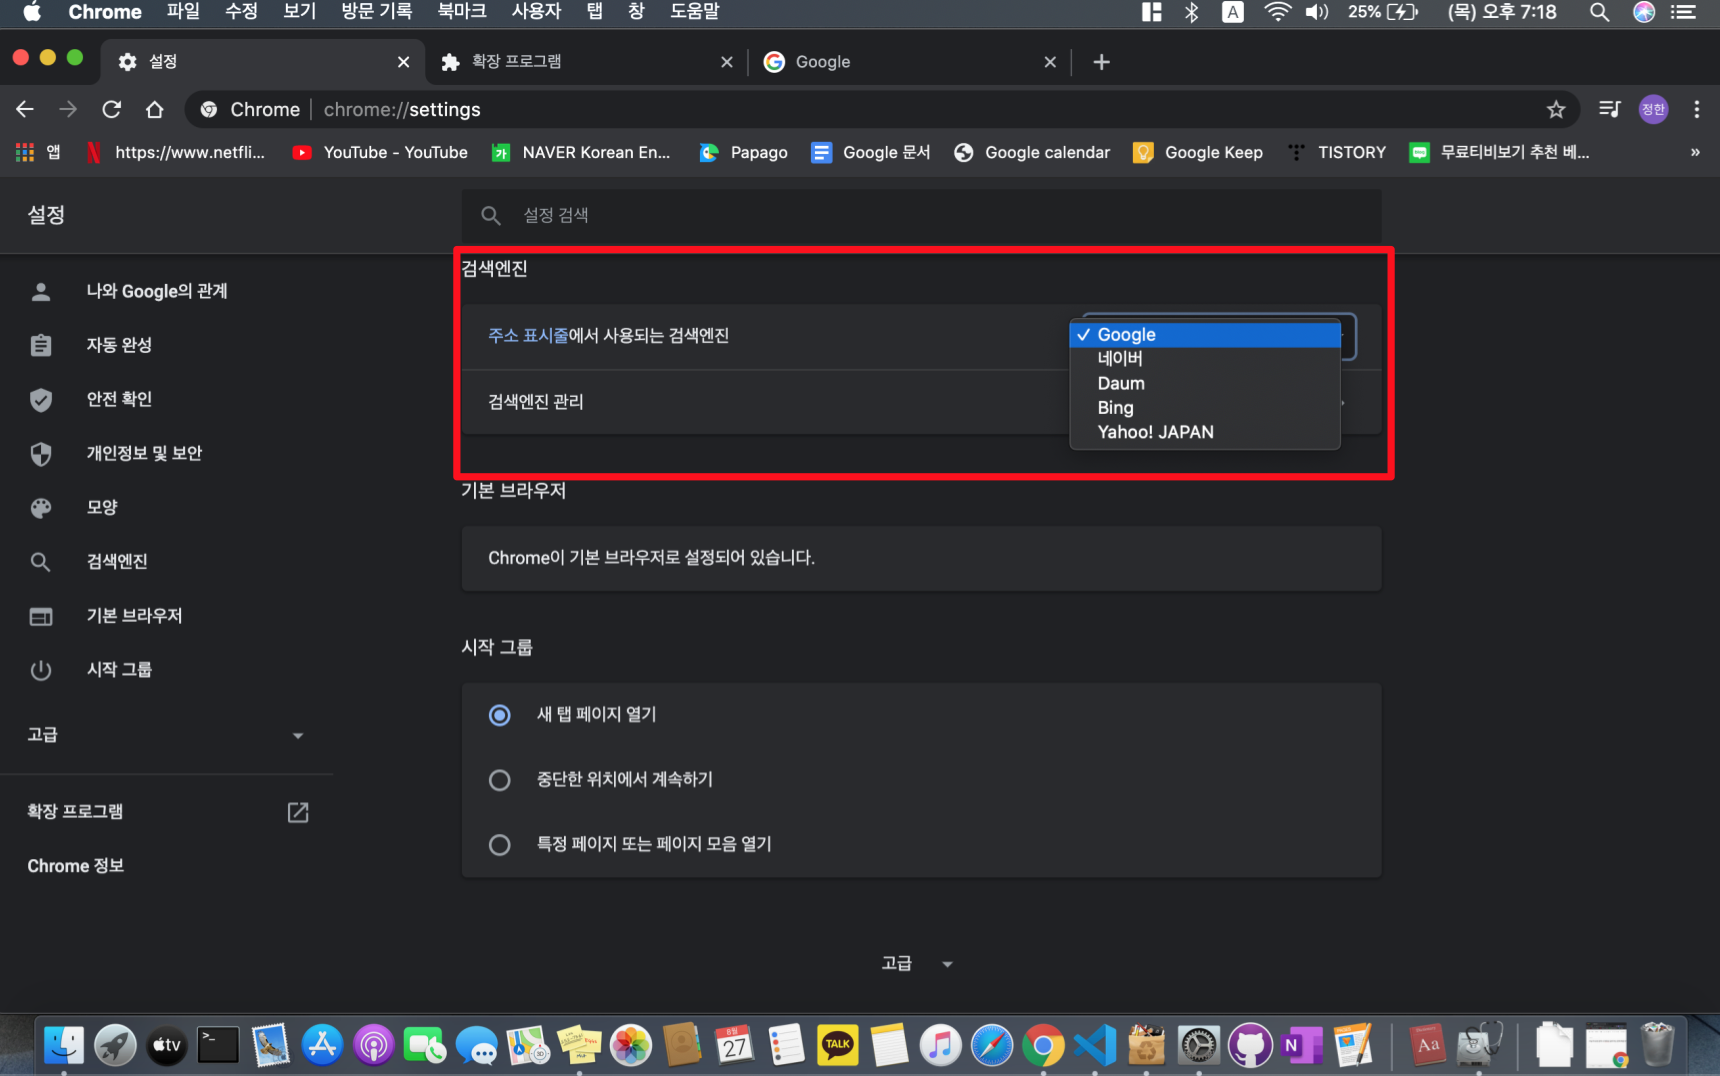This screenshot has height=1076, width=1720.
Task: Open the TISTORY bookmark
Action: pos(1337,152)
